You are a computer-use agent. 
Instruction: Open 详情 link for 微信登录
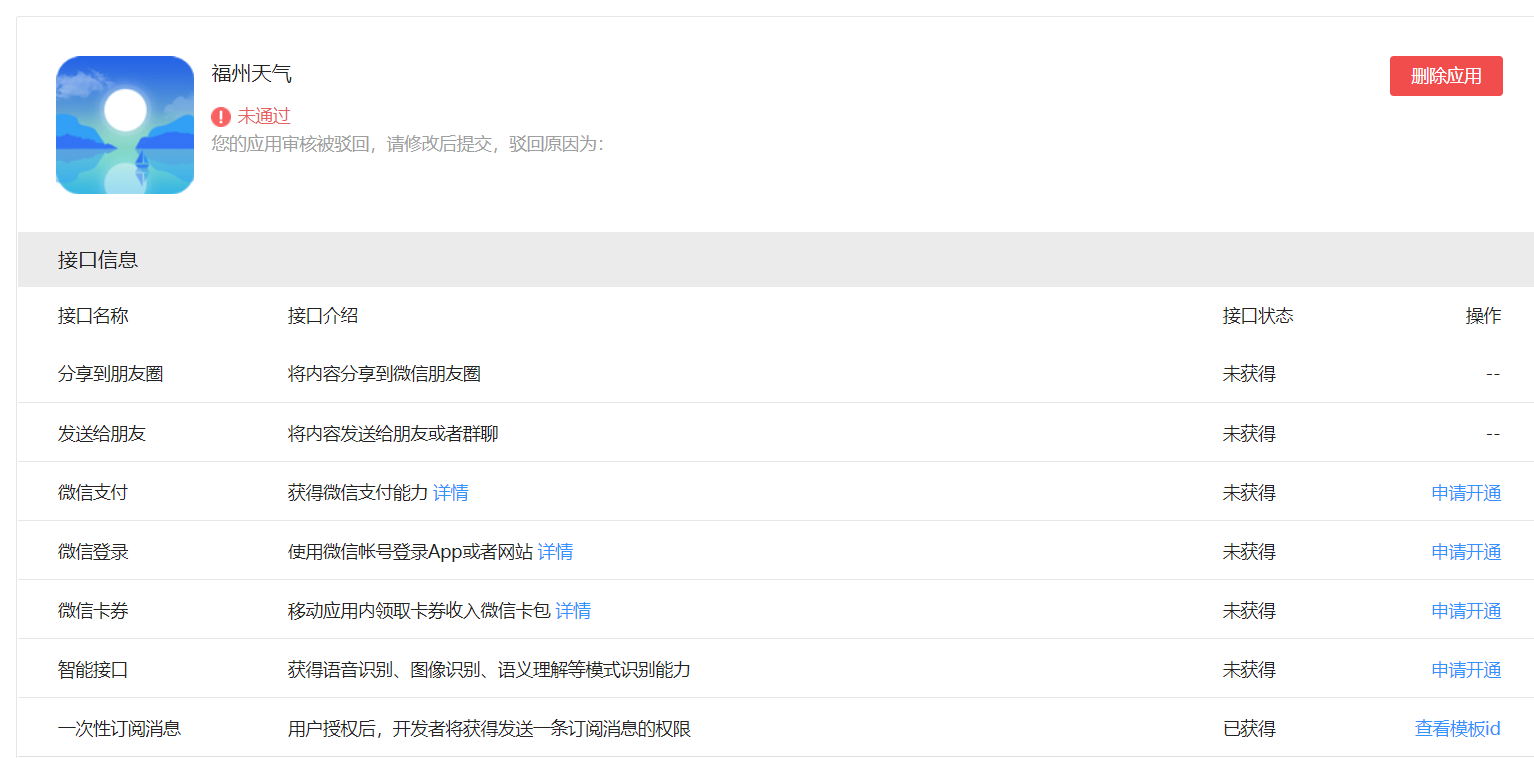tap(555, 552)
